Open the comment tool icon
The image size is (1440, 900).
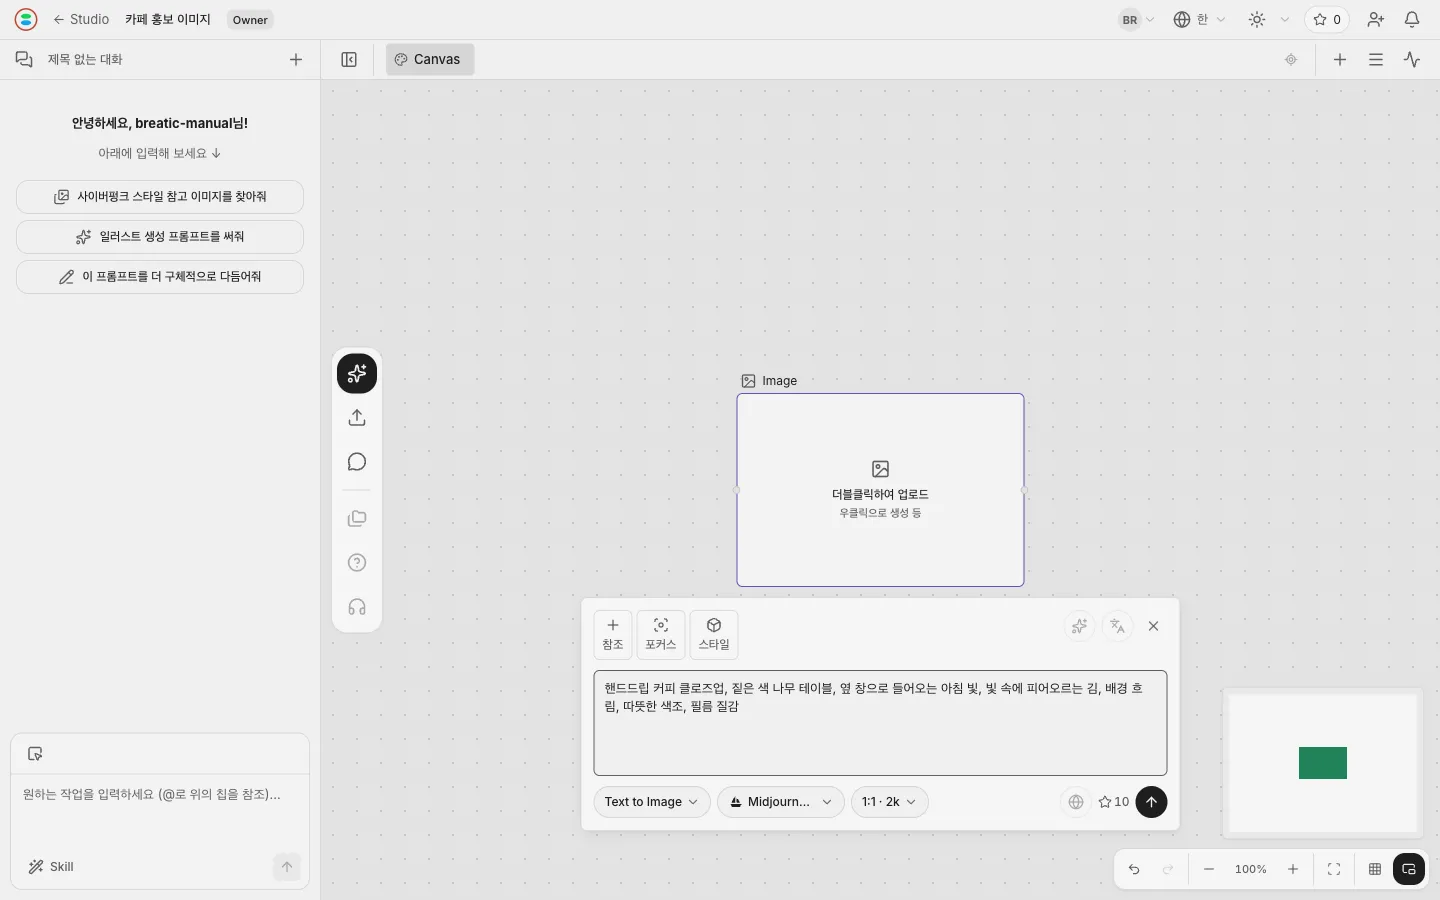click(357, 462)
